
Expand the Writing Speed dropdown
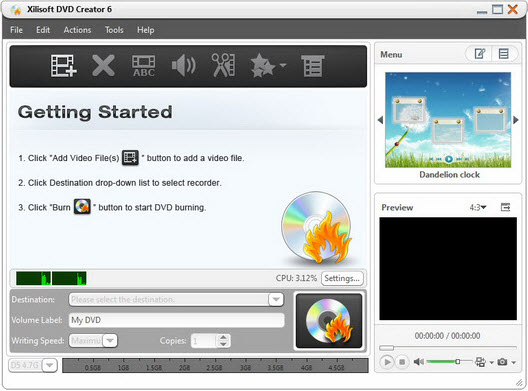tap(110, 341)
